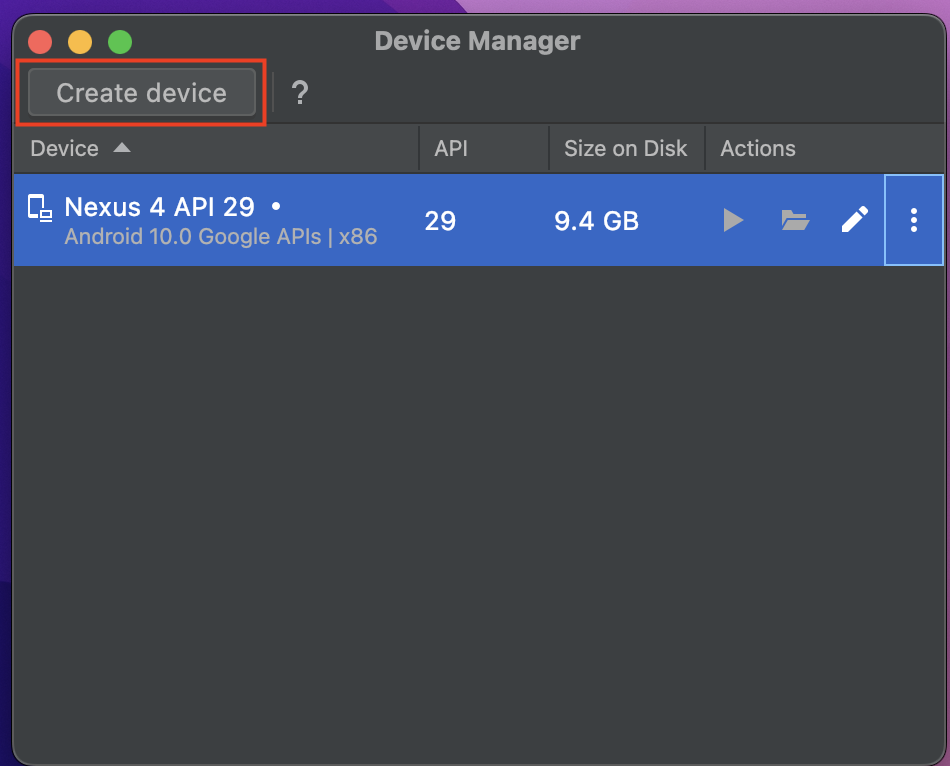950x766 pixels.
Task: Show Nexus 4 files using folder icon
Action: point(795,220)
